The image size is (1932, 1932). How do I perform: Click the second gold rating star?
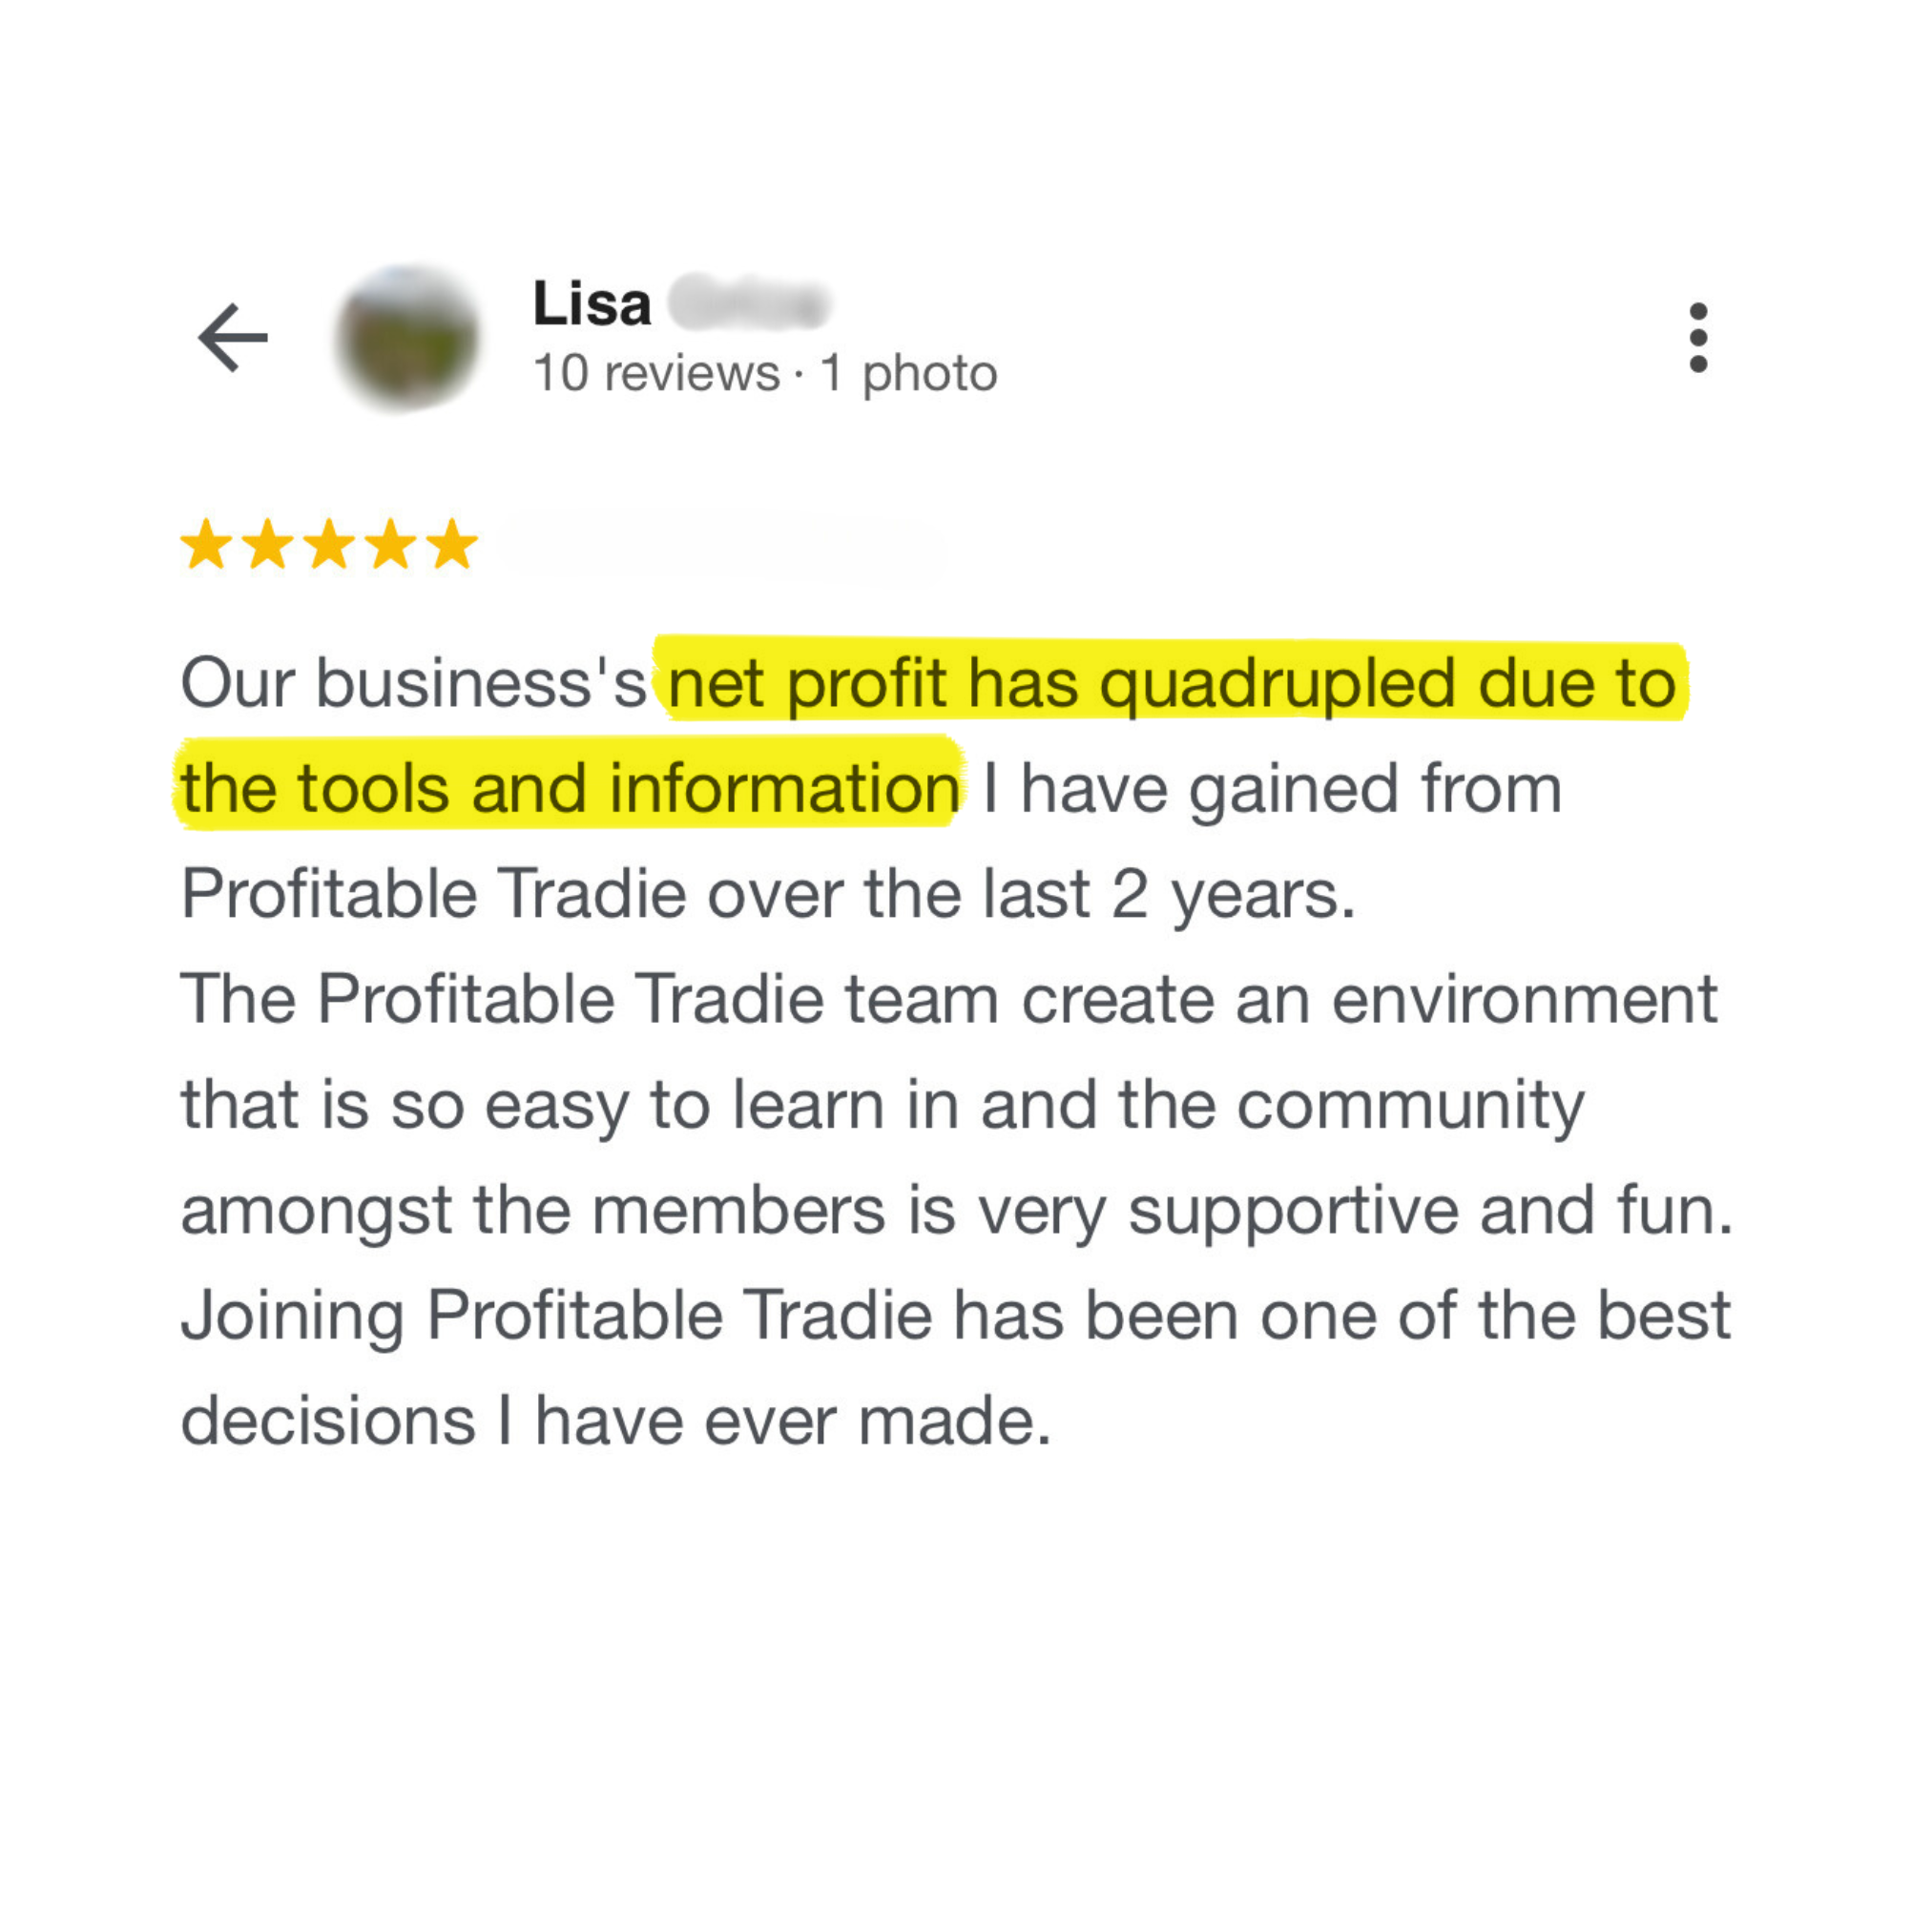pos(268,544)
